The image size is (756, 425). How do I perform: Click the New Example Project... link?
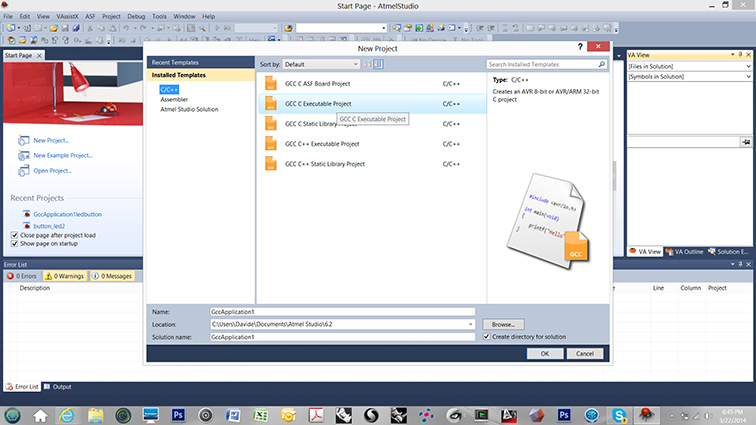[x=63, y=155]
